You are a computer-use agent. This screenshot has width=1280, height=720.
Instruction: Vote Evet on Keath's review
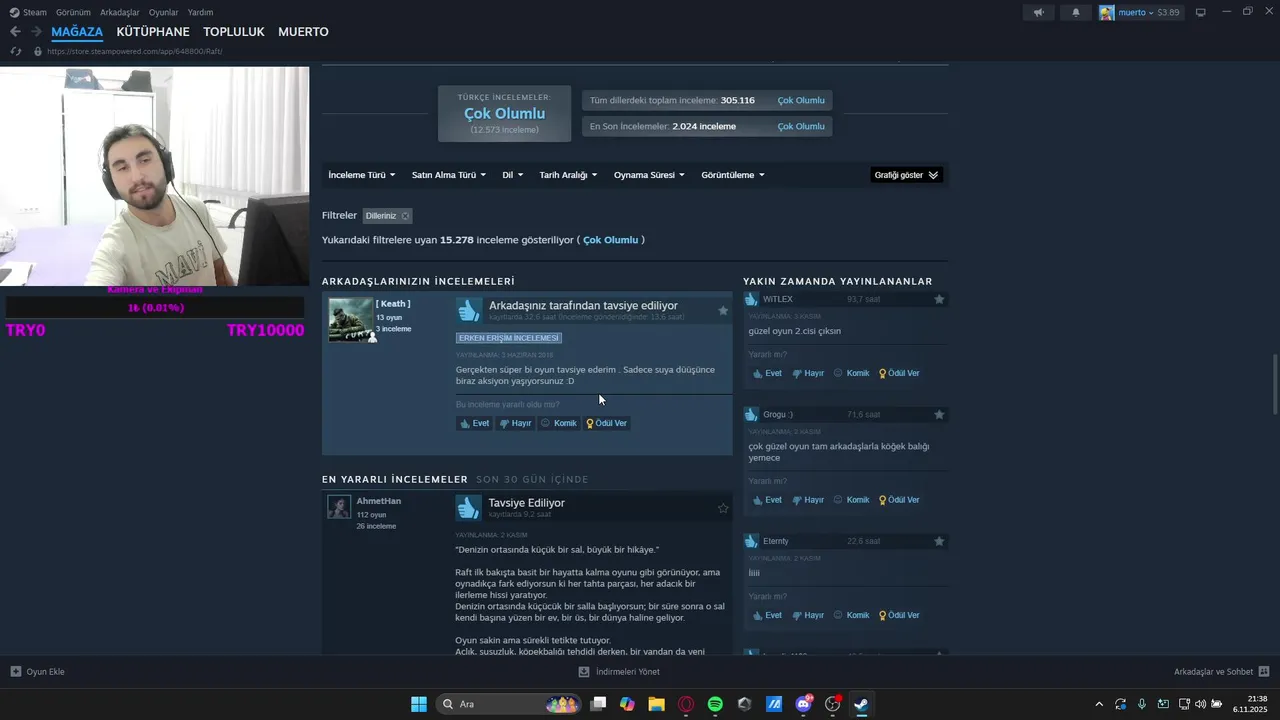coord(474,423)
